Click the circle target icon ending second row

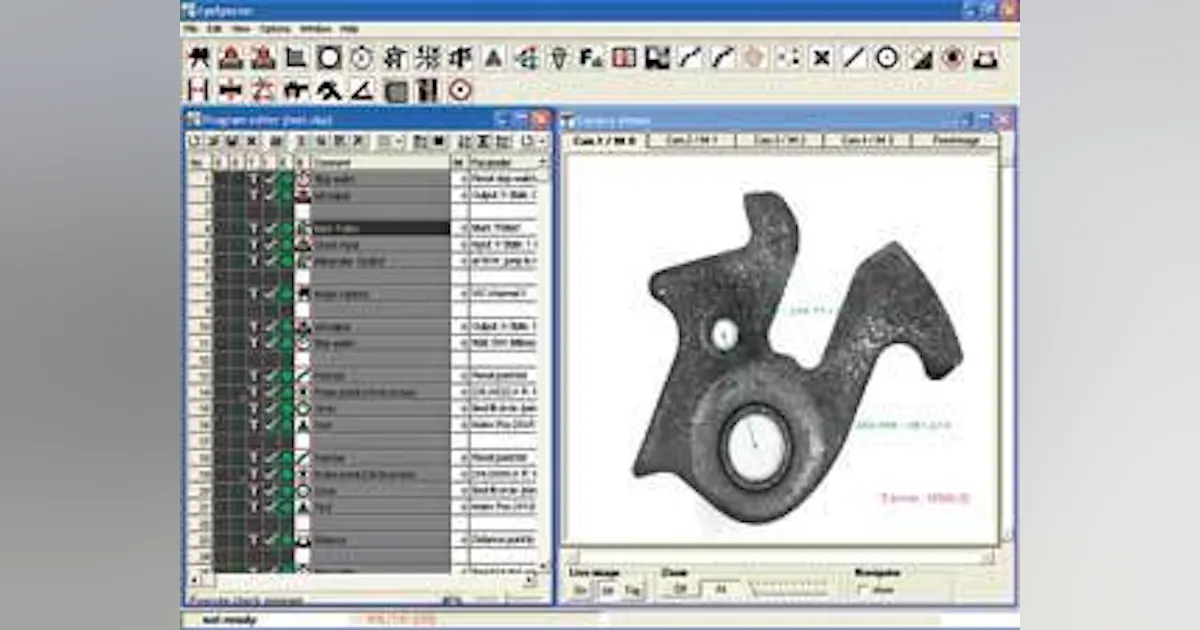coord(460,90)
